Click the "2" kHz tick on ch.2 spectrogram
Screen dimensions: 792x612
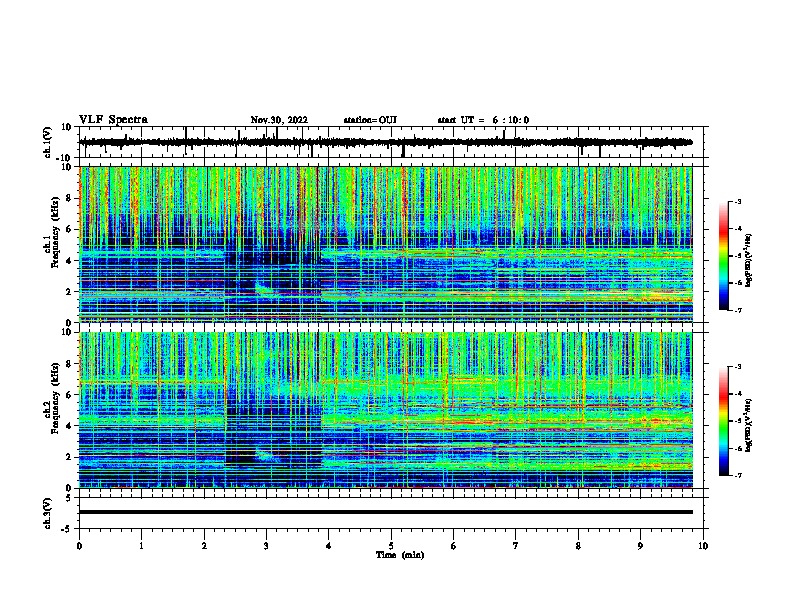[x=69, y=457]
